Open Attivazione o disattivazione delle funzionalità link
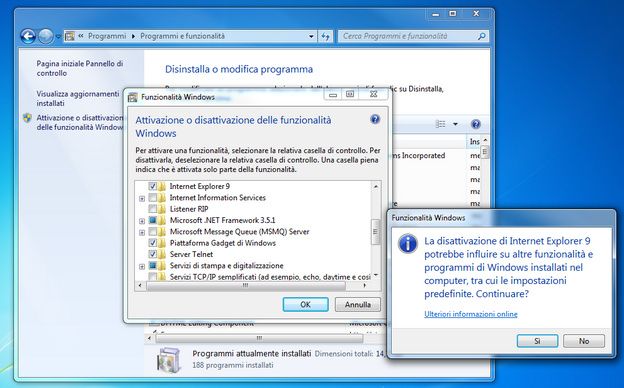Image resolution: width=624 pixels, height=388 pixels. coord(80,123)
